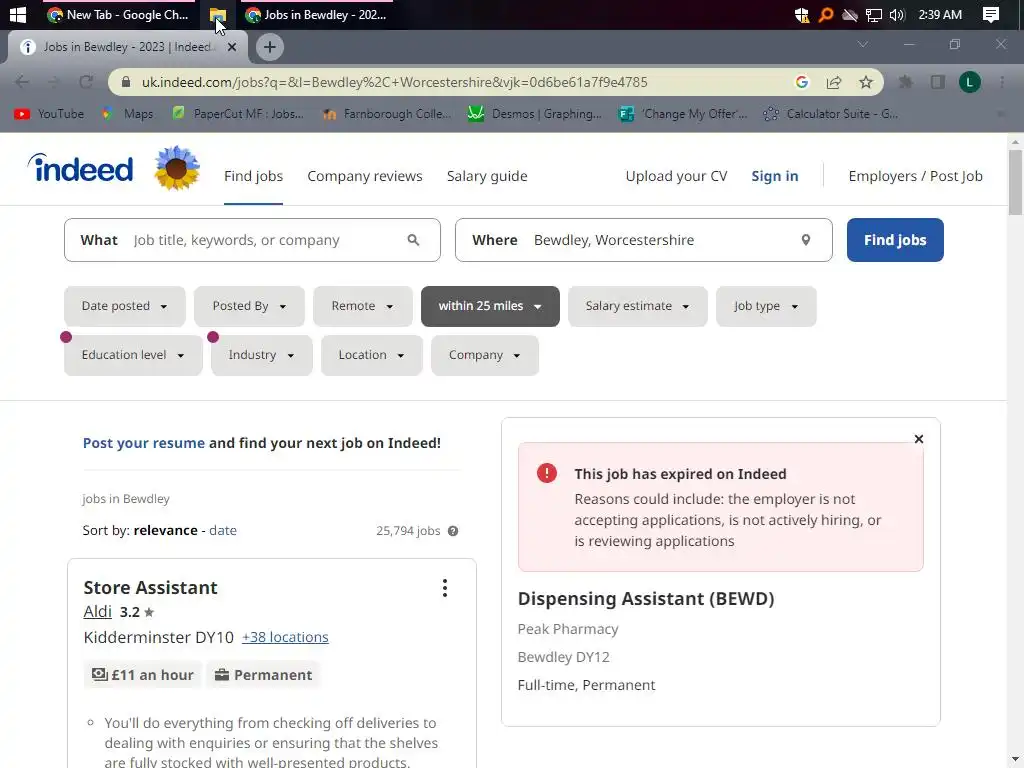Click Post your resume link

(144, 443)
